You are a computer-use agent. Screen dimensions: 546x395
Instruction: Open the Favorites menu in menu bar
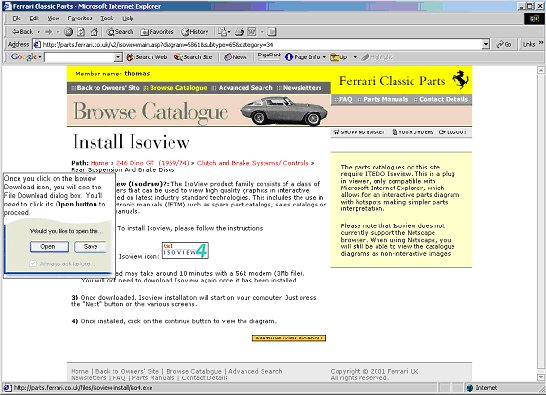click(80, 18)
